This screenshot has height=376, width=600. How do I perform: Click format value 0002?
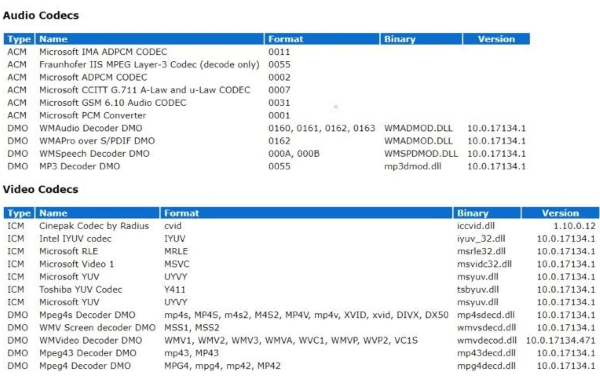[279, 77]
